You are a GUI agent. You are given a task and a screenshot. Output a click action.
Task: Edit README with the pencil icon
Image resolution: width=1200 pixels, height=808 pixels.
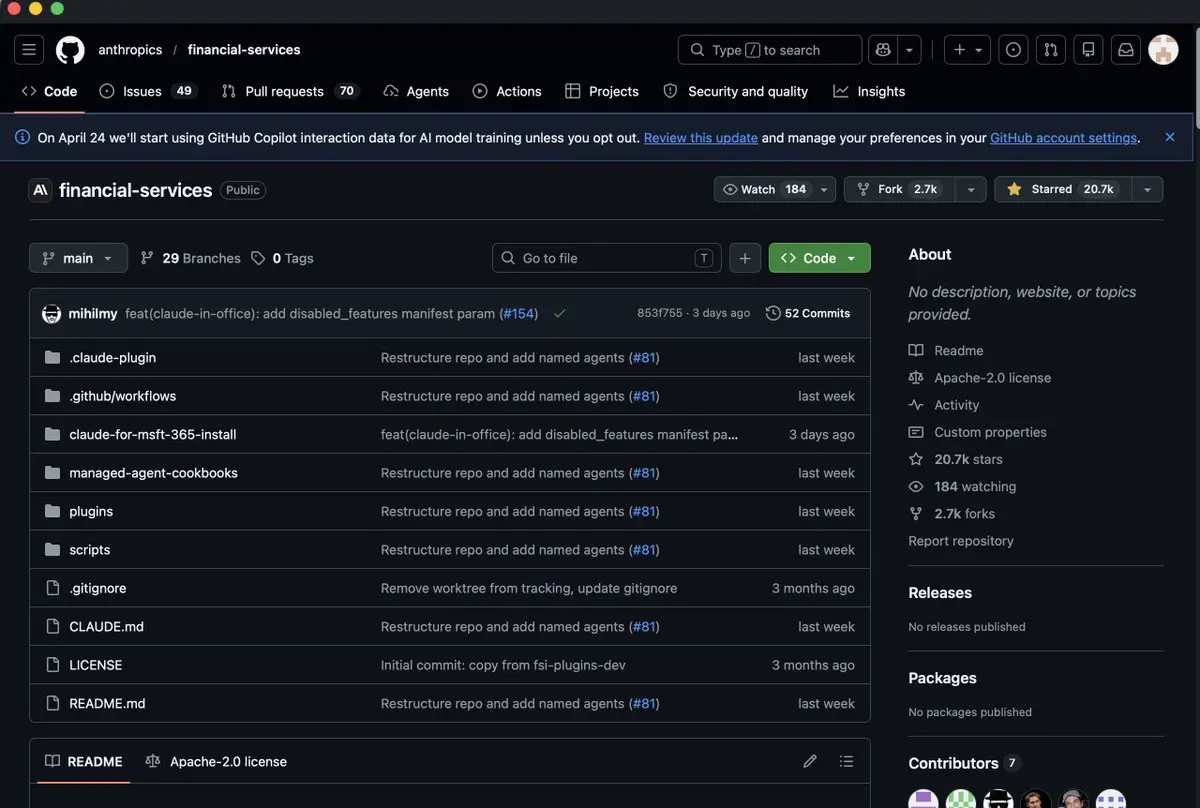(810, 762)
